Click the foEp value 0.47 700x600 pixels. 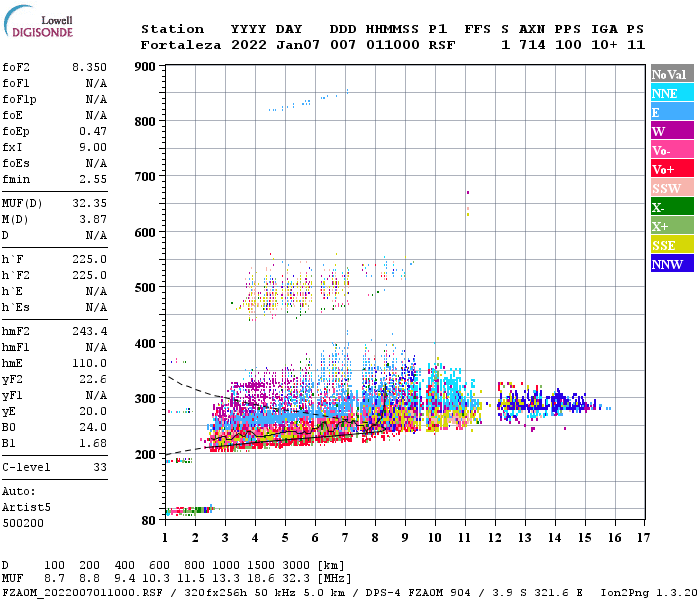coord(93,131)
